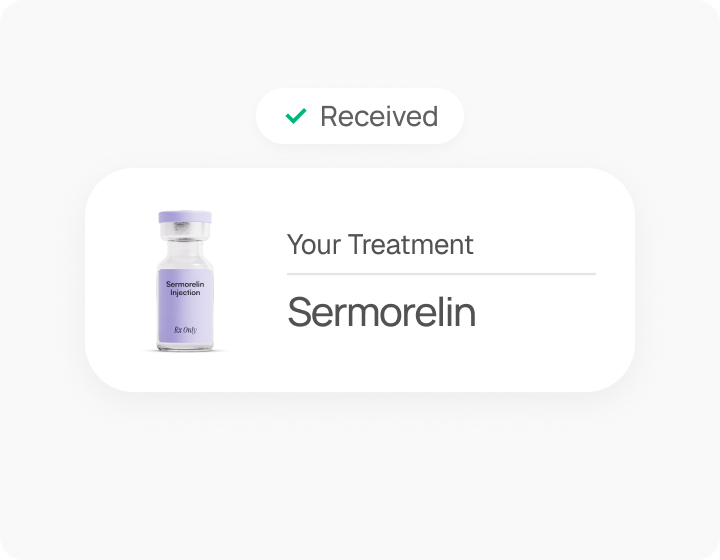
Task: Click the green checkmark icon
Action: (x=296, y=116)
